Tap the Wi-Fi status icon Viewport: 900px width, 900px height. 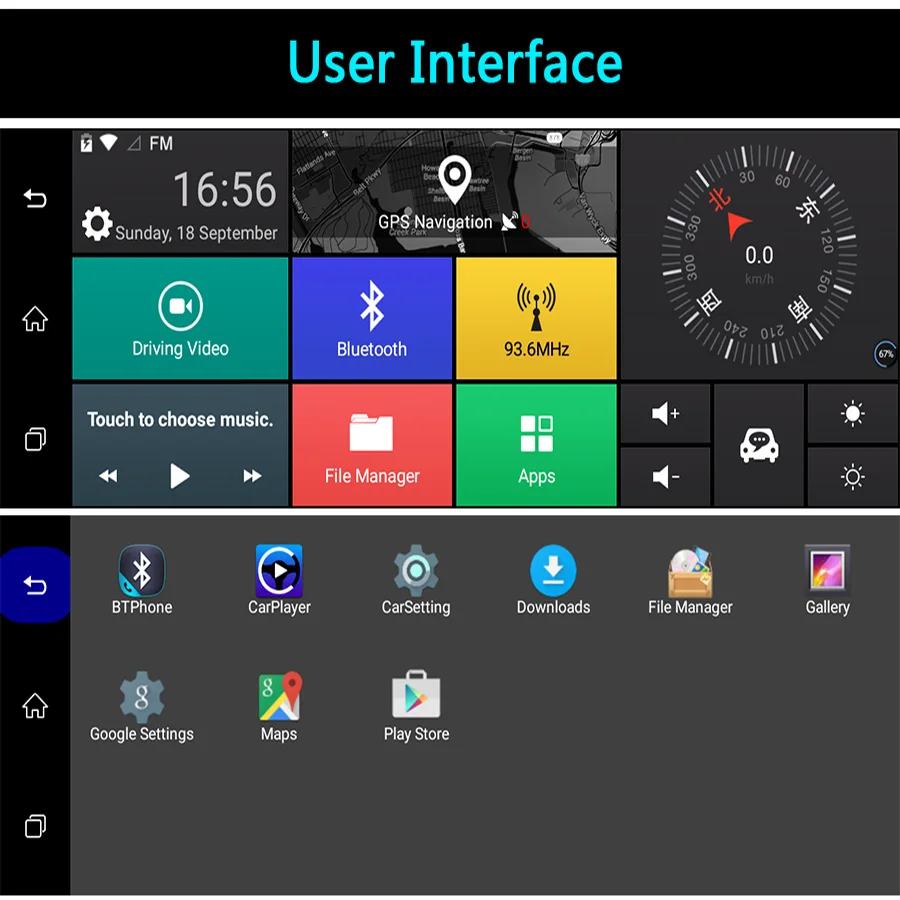tap(108, 142)
